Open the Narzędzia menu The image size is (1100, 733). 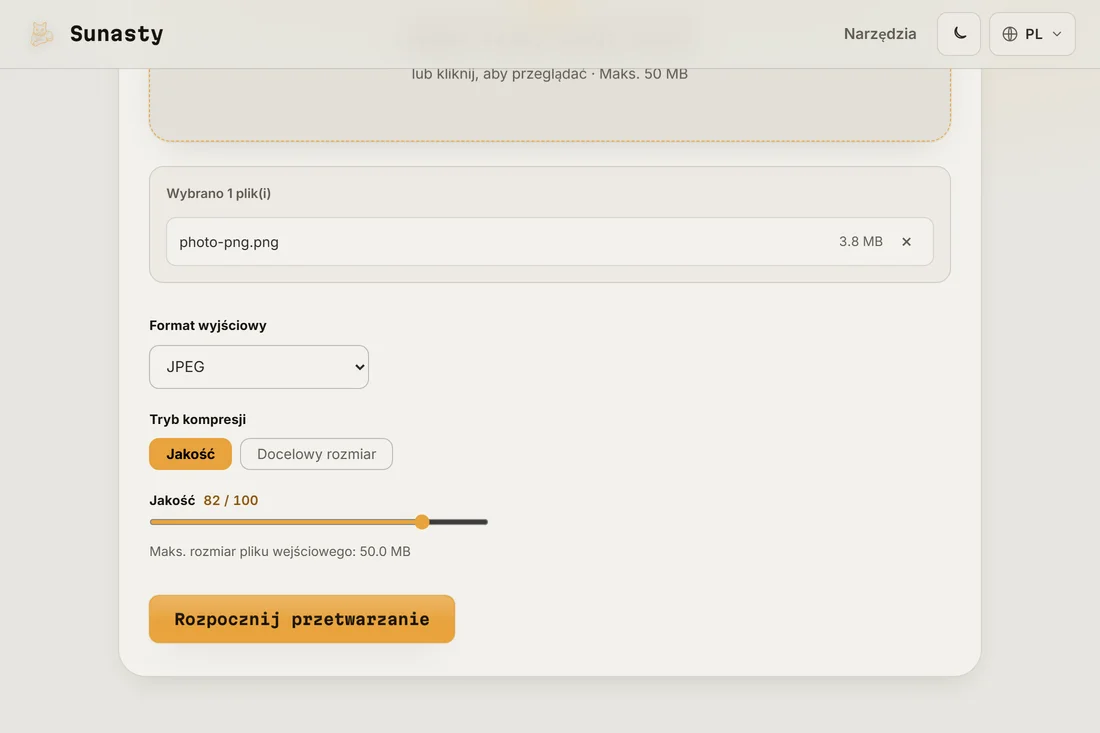click(x=880, y=34)
